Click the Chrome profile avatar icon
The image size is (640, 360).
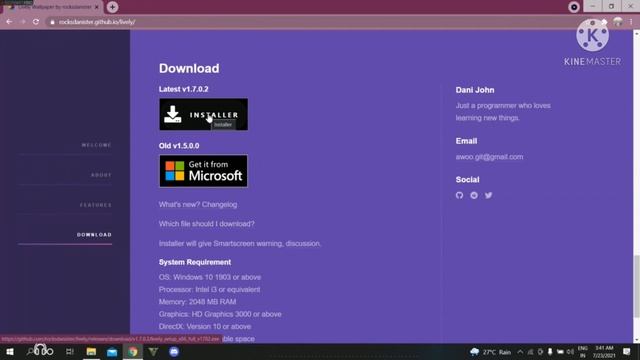click(x=618, y=22)
